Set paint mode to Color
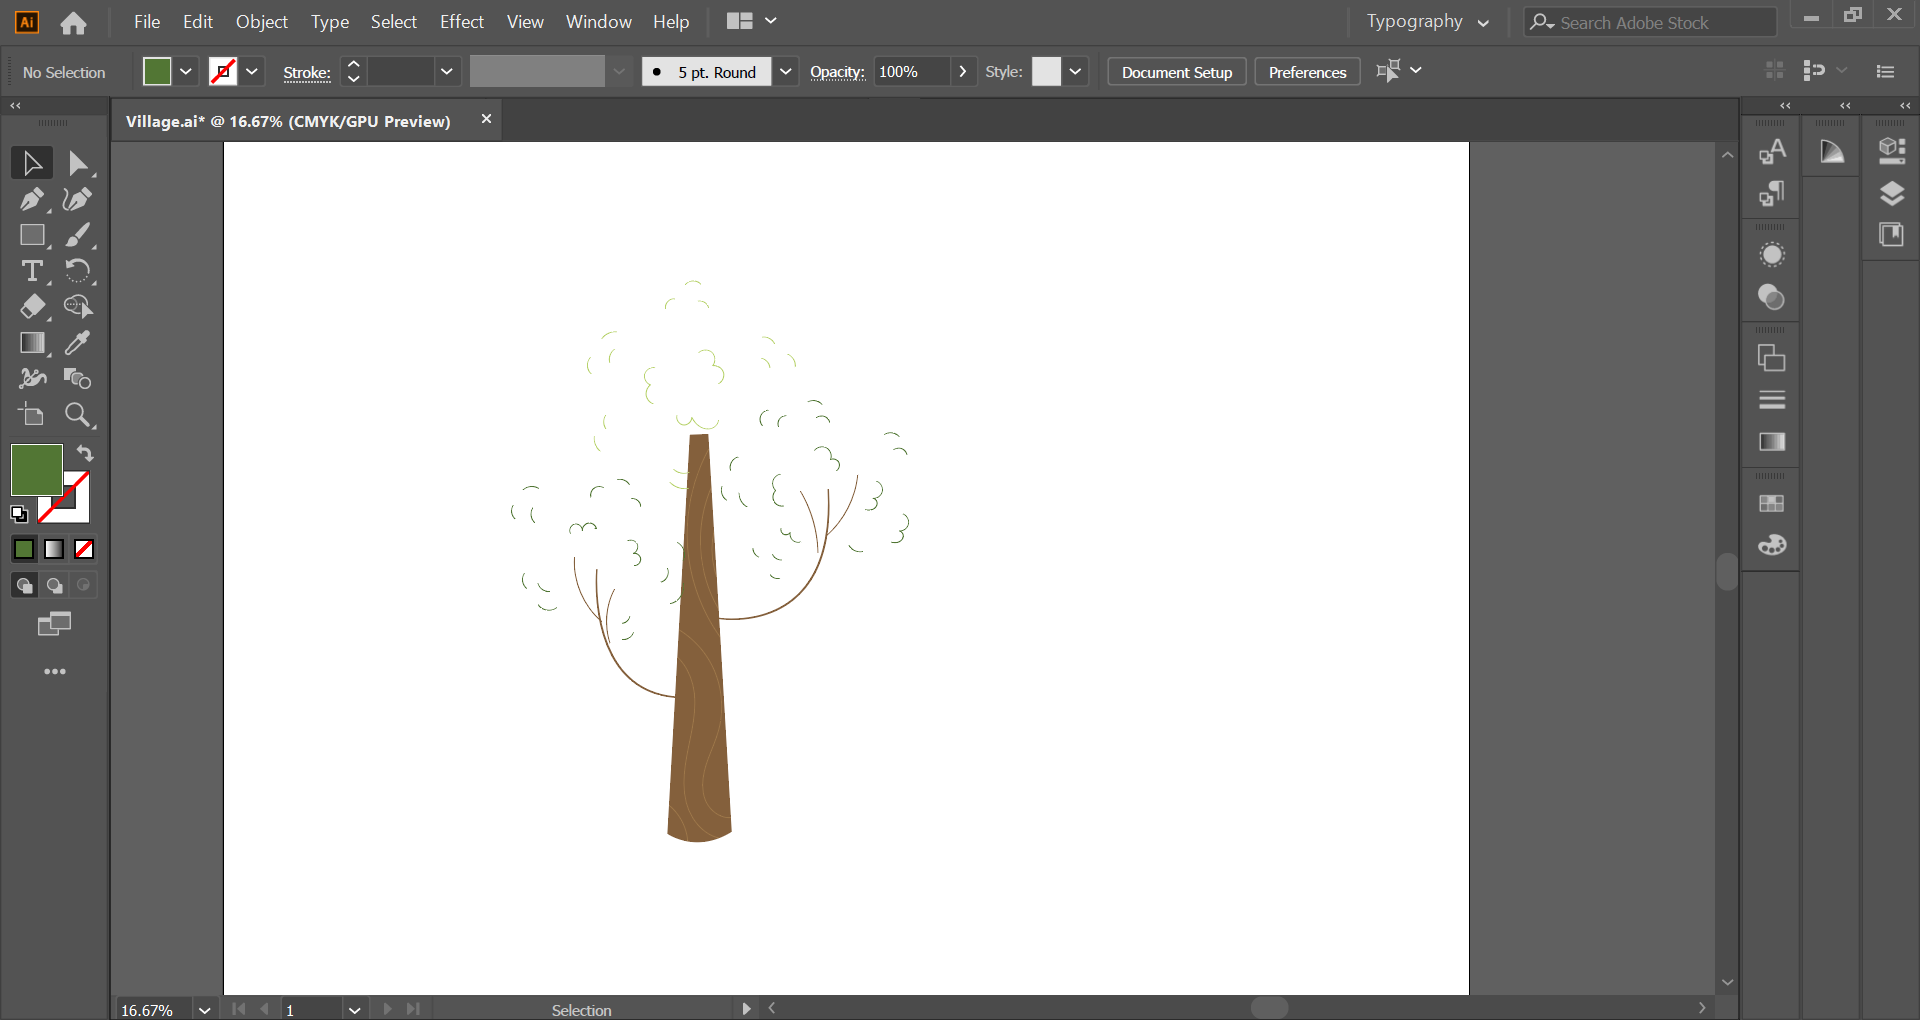 coord(24,549)
